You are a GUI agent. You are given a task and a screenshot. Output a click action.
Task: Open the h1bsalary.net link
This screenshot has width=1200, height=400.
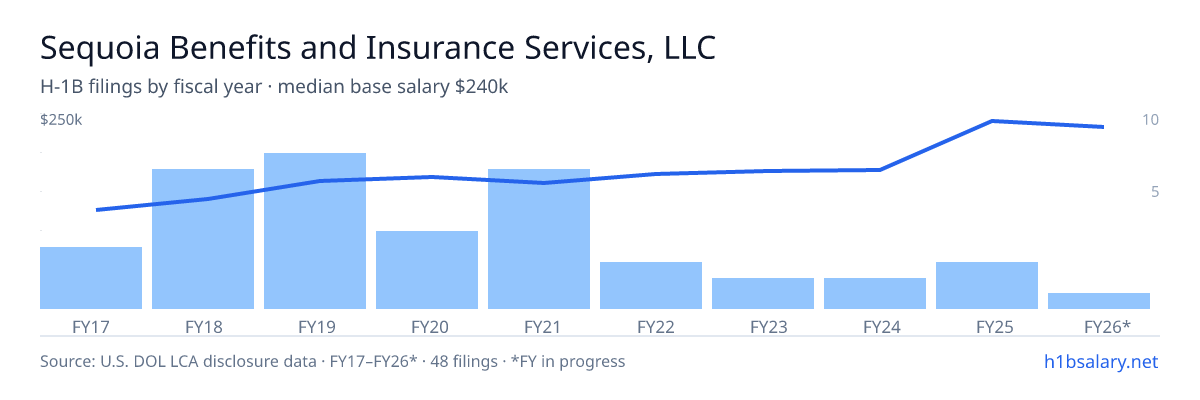[1100, 361]
